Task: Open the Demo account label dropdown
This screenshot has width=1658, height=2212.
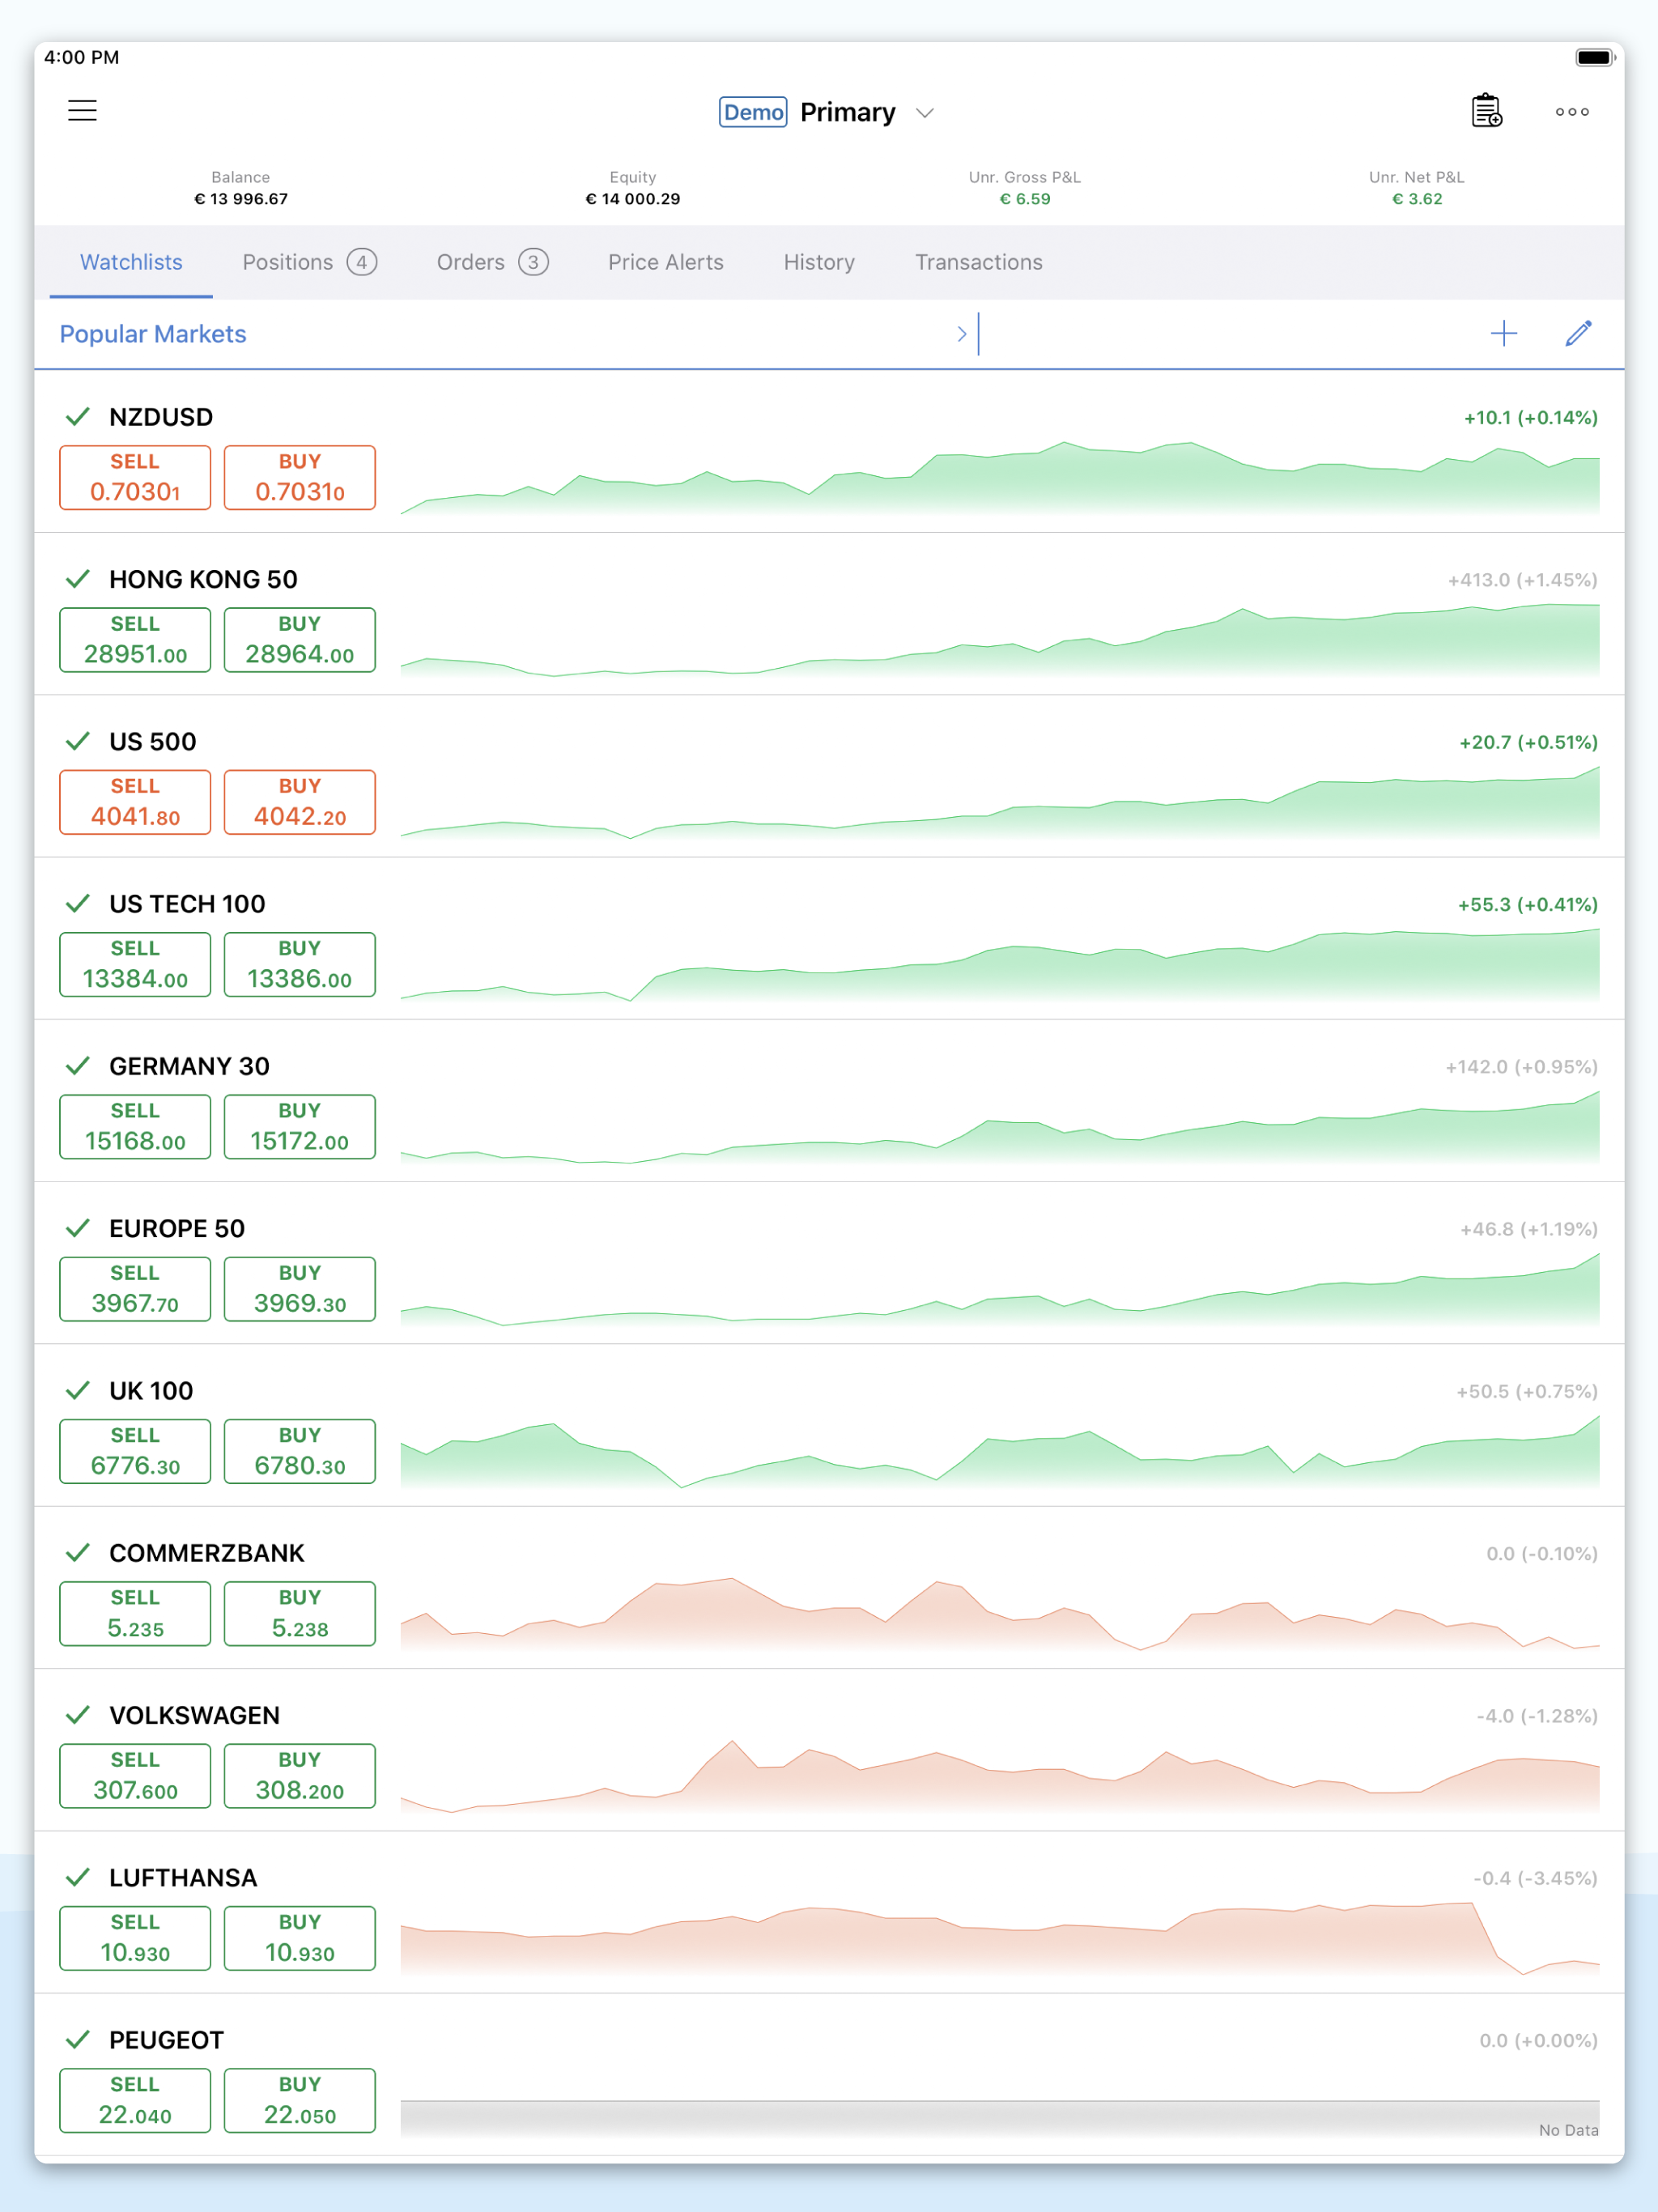Action: [x=753, y=112]
